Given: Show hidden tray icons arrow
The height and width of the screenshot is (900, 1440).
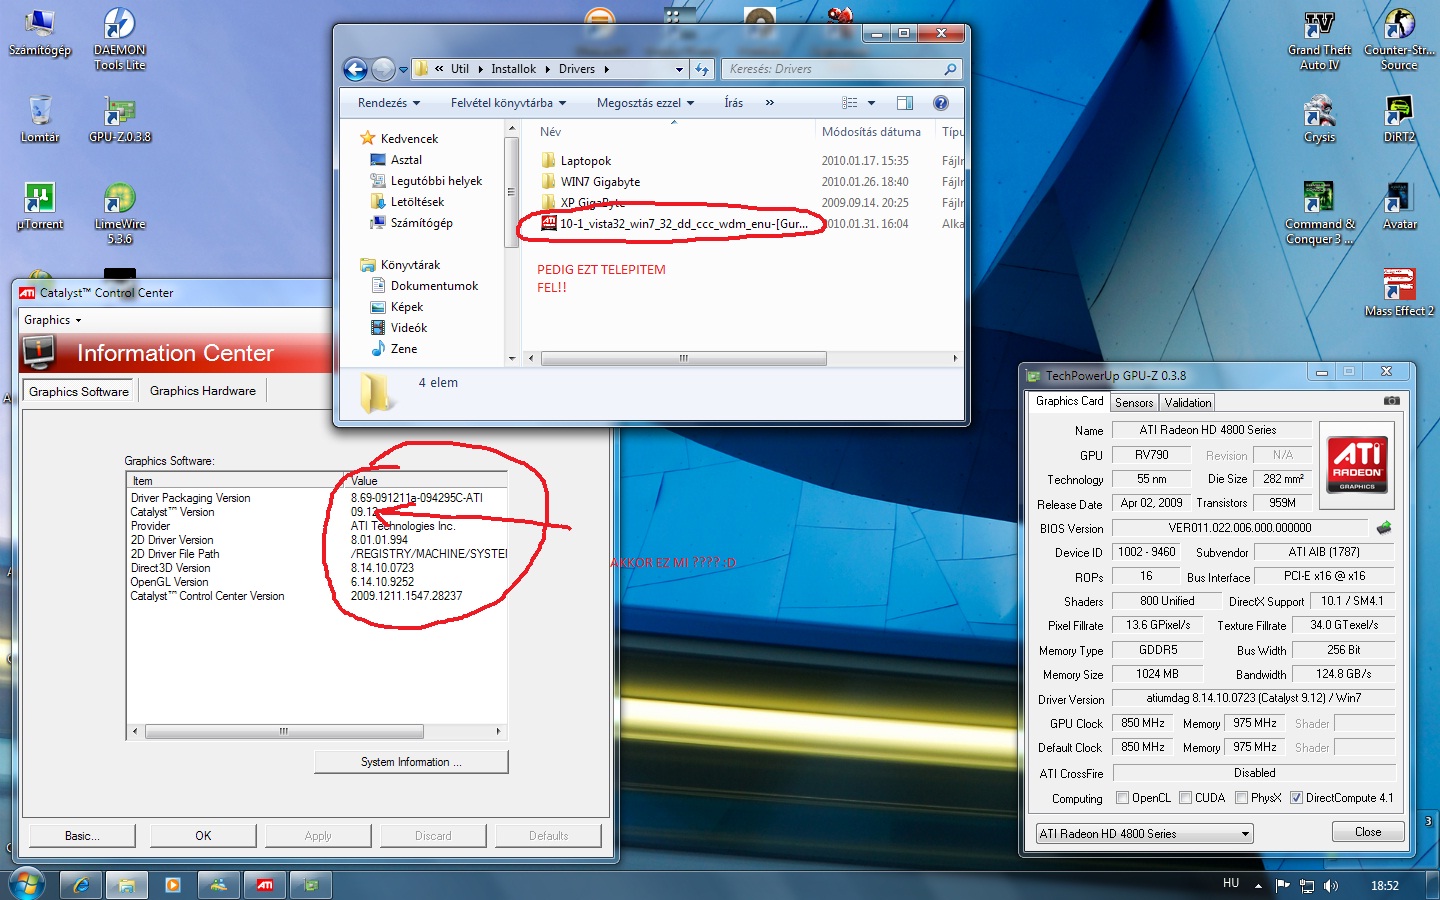Looking at the screenshot, I should coord(1258,885).
